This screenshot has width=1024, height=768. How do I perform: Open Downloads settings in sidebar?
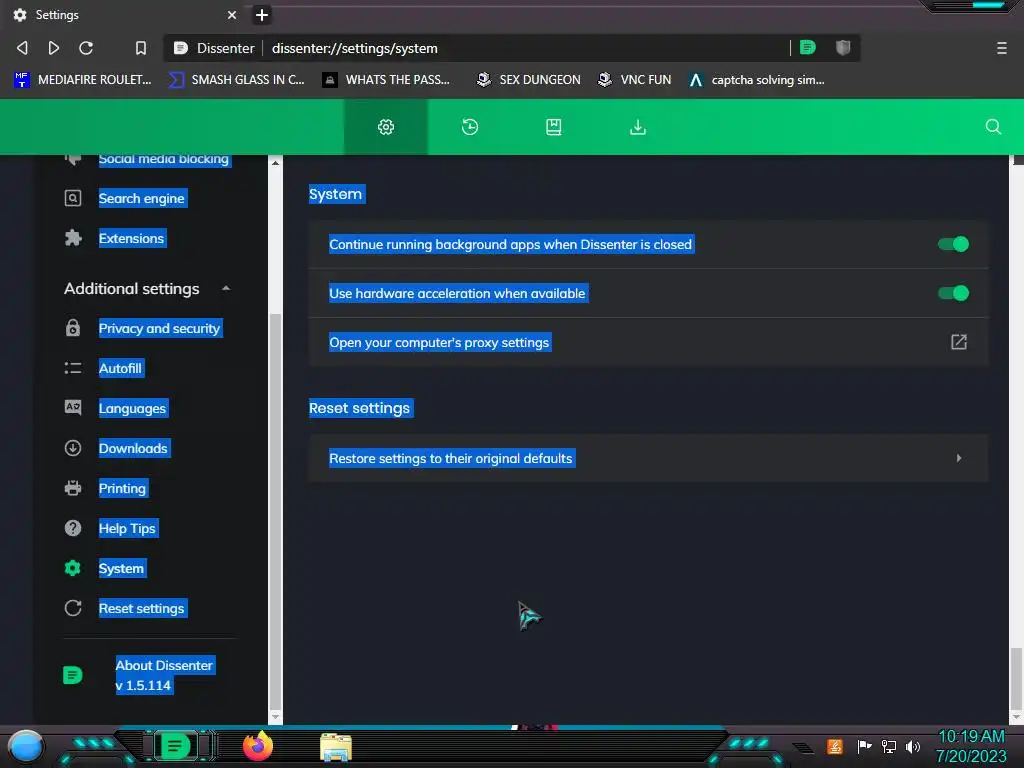[133, 449]
